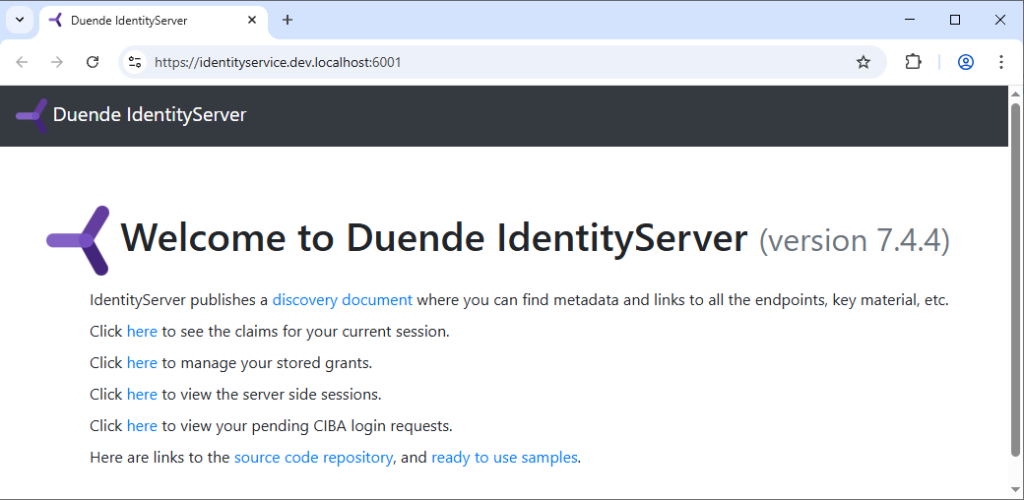Open the source code repository link
Image resolution: width=1024 pixels, height=500 pixels.
(314, 457)
